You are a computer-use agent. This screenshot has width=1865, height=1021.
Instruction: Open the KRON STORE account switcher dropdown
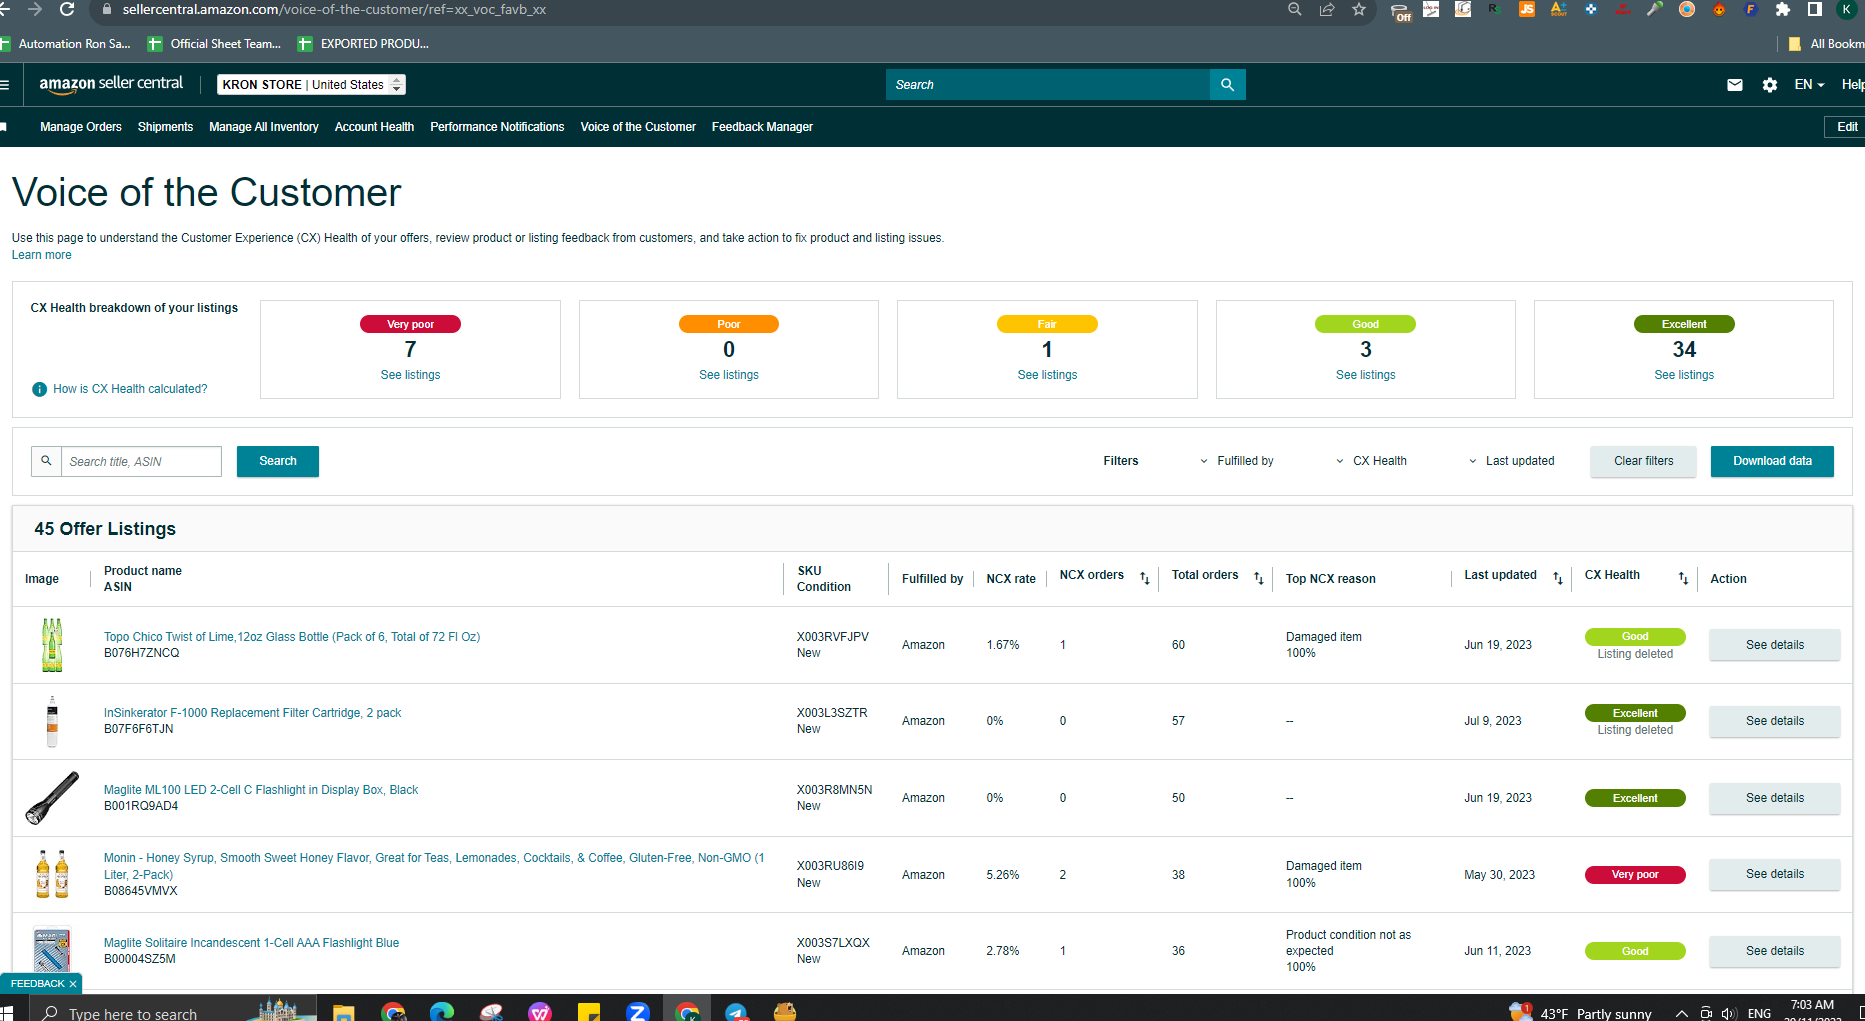pyautogui.click(x=311, y=85)
